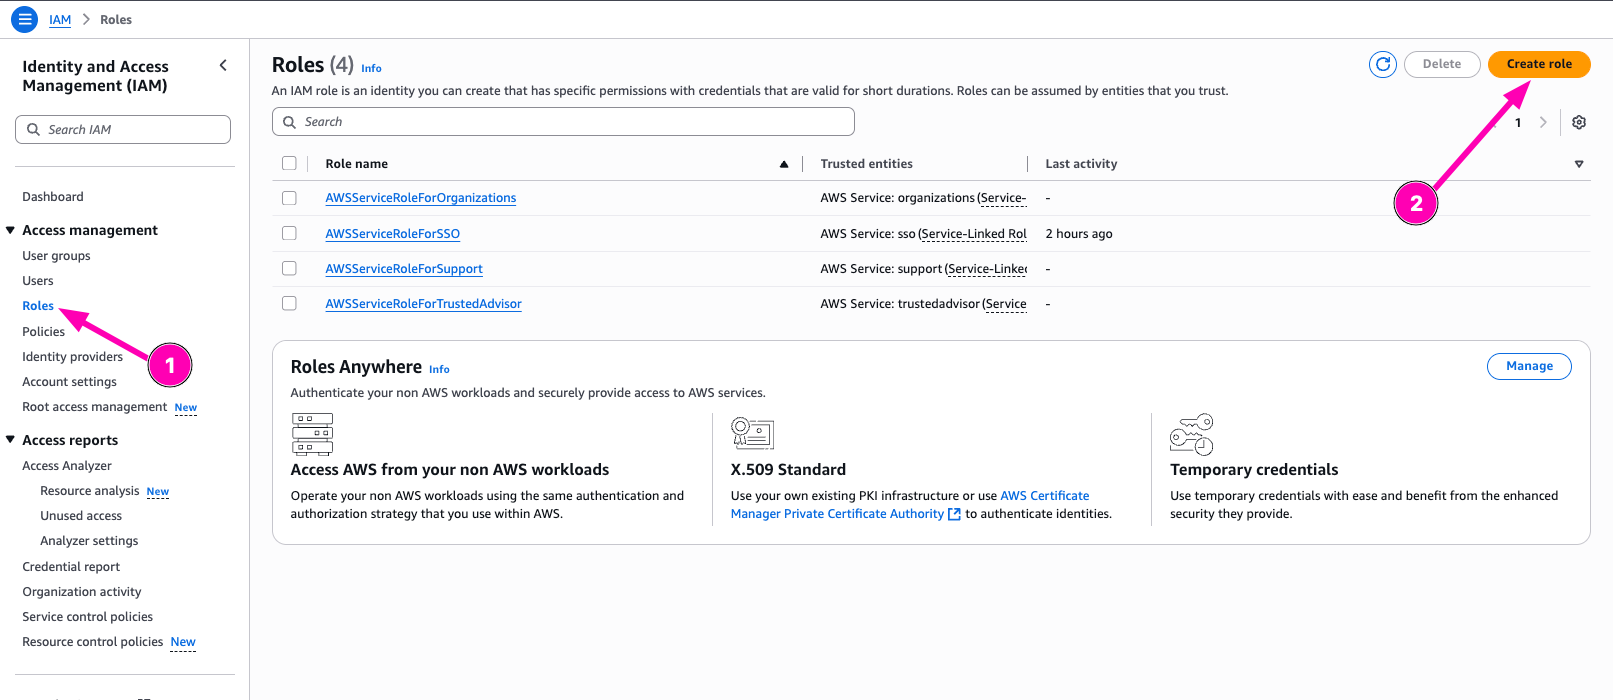Click the X.509 Standard certificate icon

click(x=752, y=433)
